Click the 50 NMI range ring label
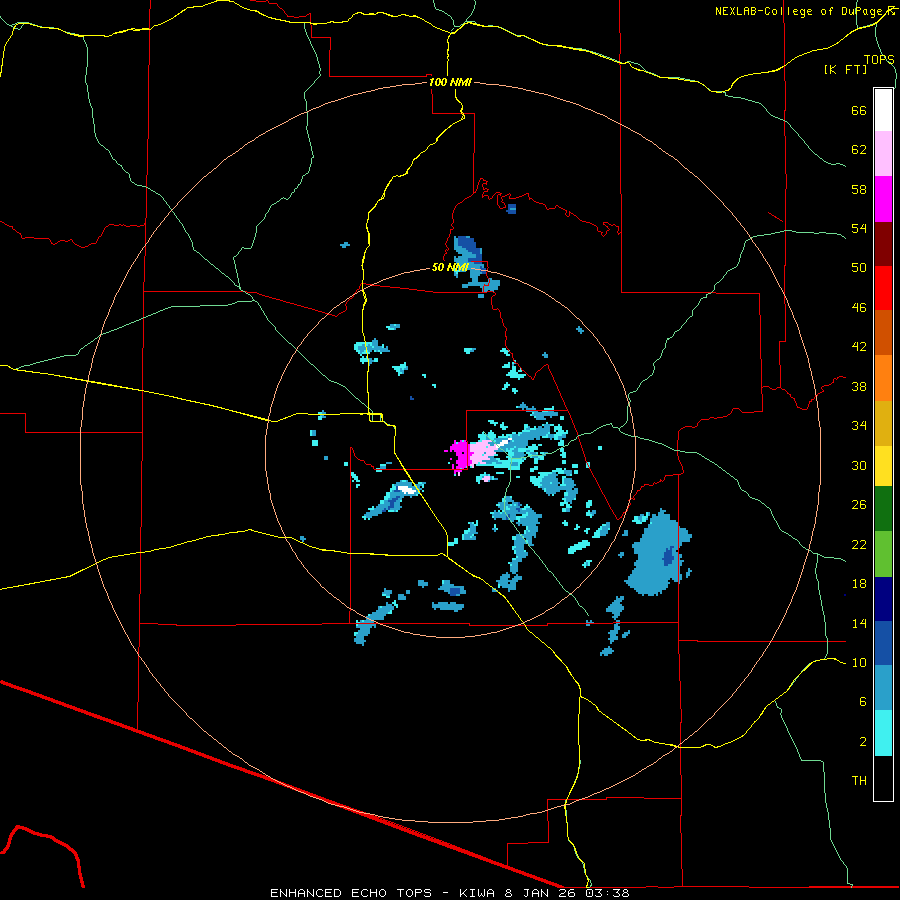900x900 pixels. click(x=450, y=267)
